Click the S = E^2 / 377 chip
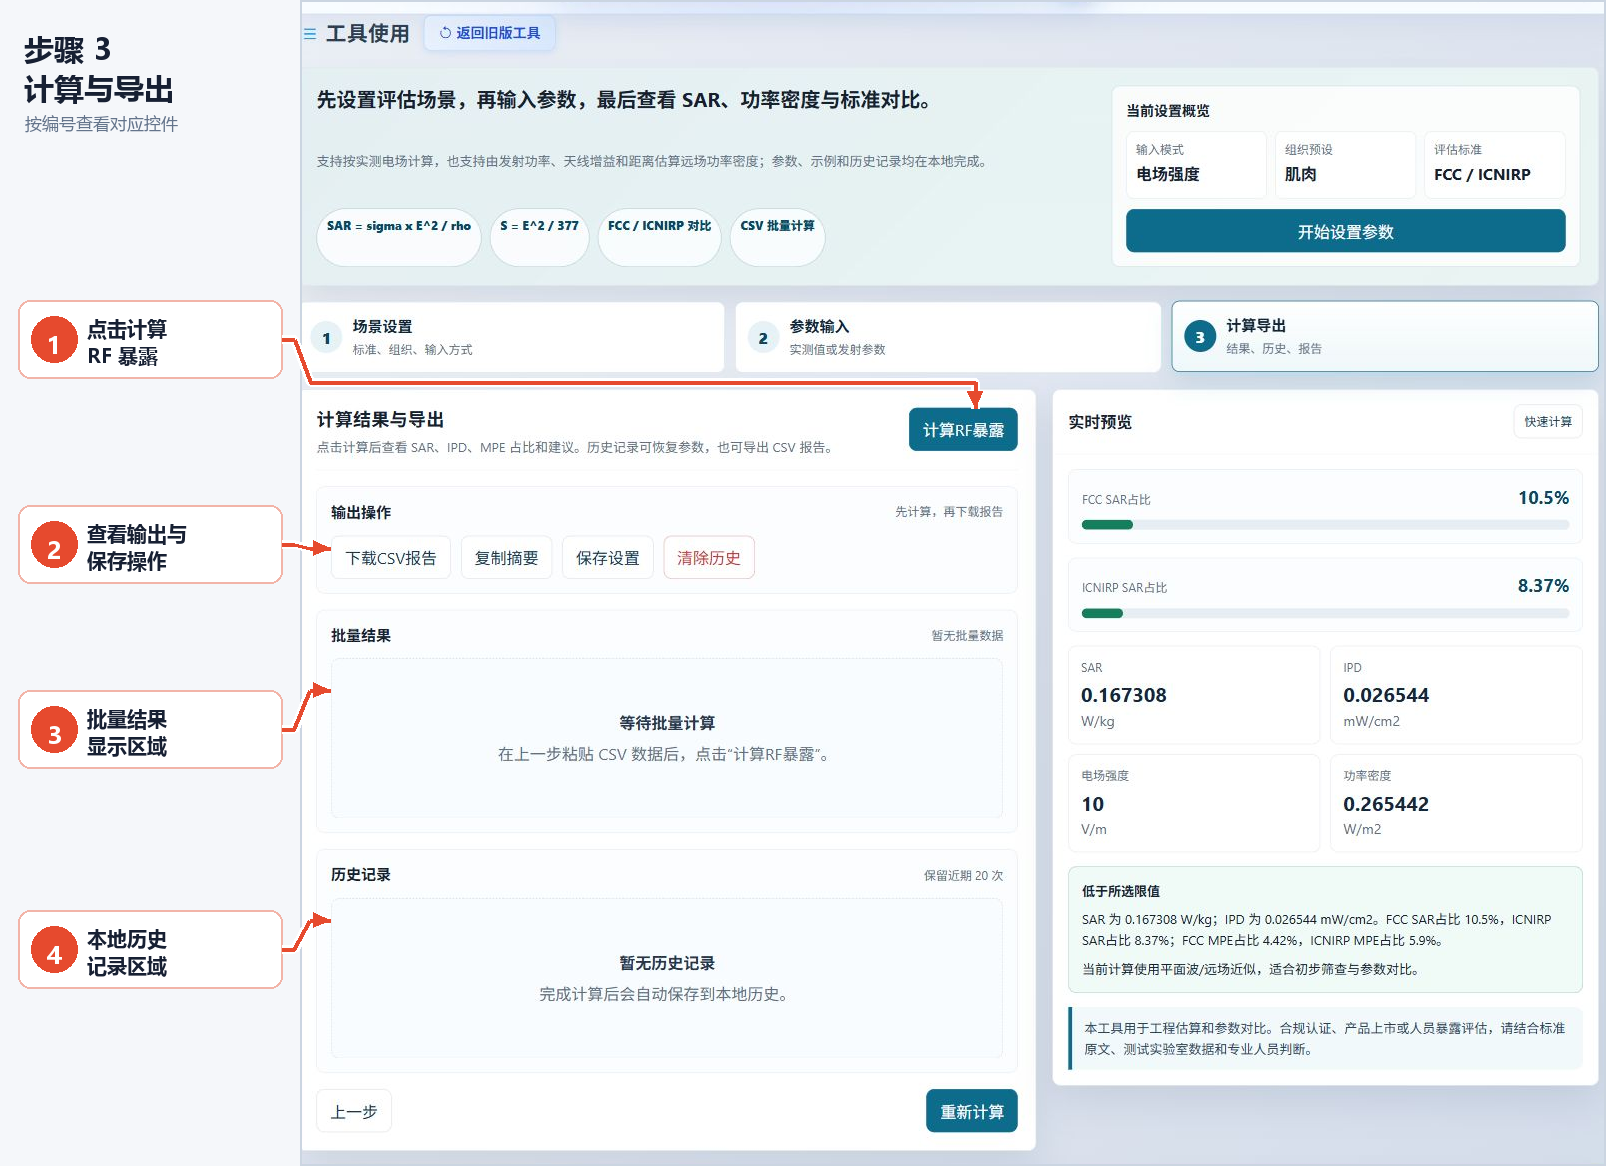The image size is (1606, 1166). click(x=539, y=237)
